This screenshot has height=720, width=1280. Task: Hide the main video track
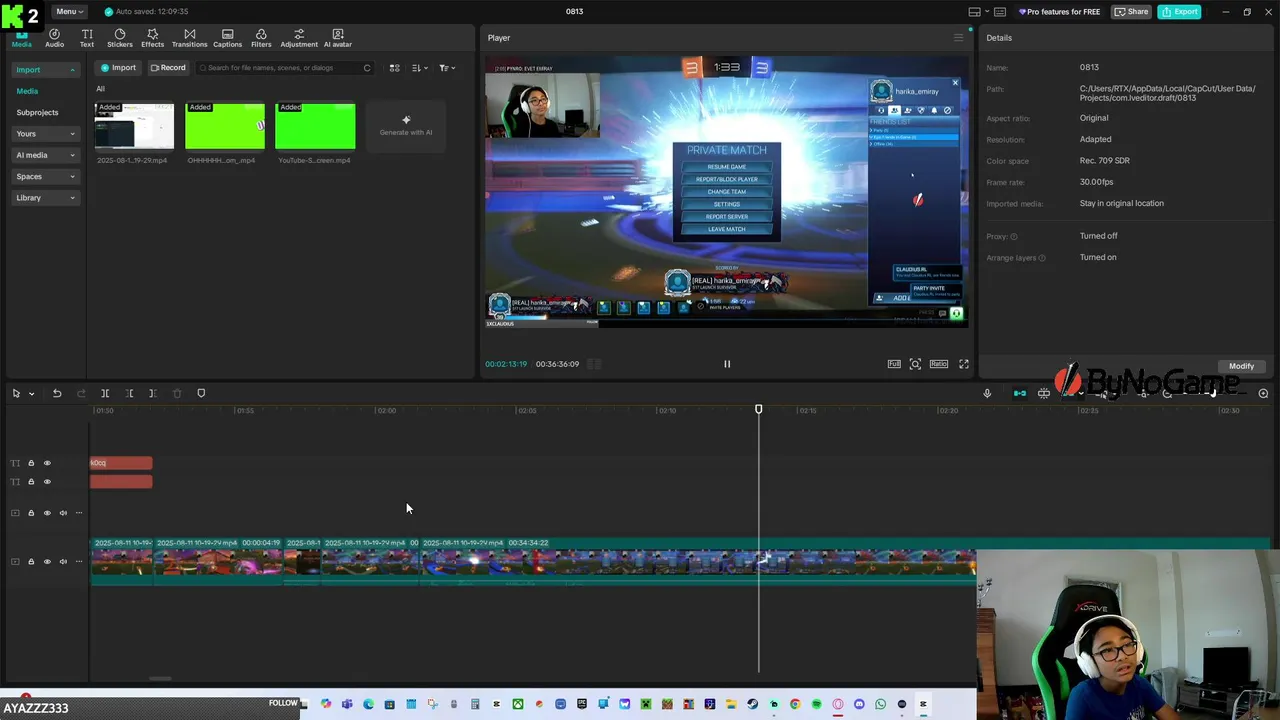(47, 562)
